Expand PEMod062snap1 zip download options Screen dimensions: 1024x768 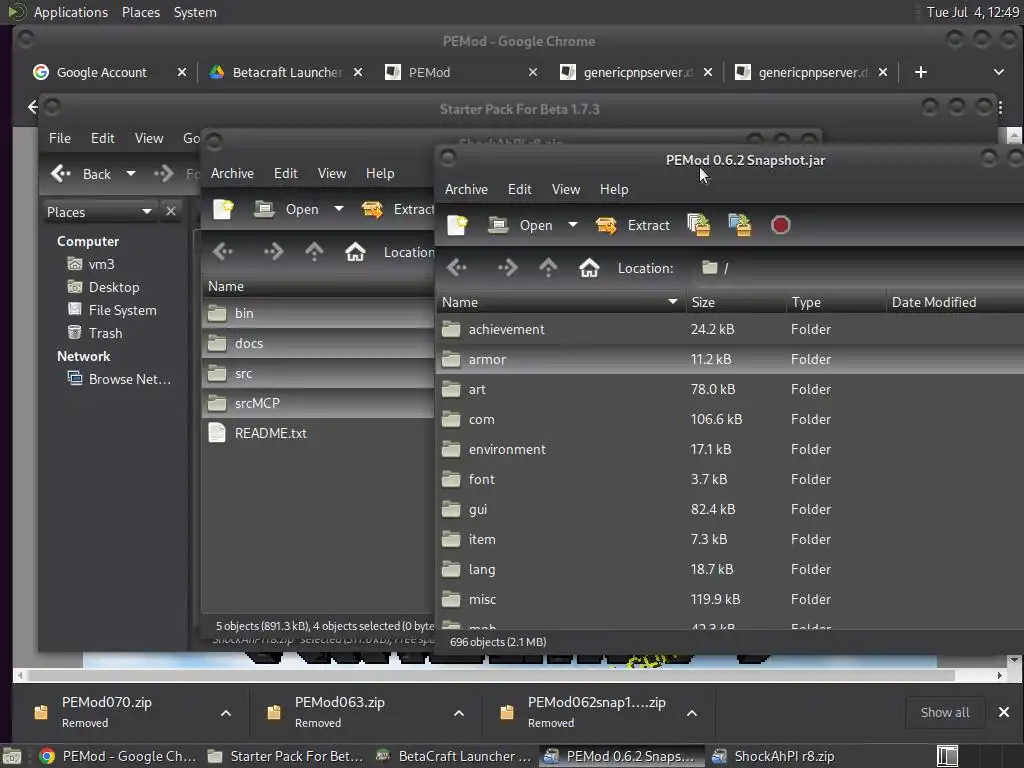pyautogui.click(x=692, y=713)
